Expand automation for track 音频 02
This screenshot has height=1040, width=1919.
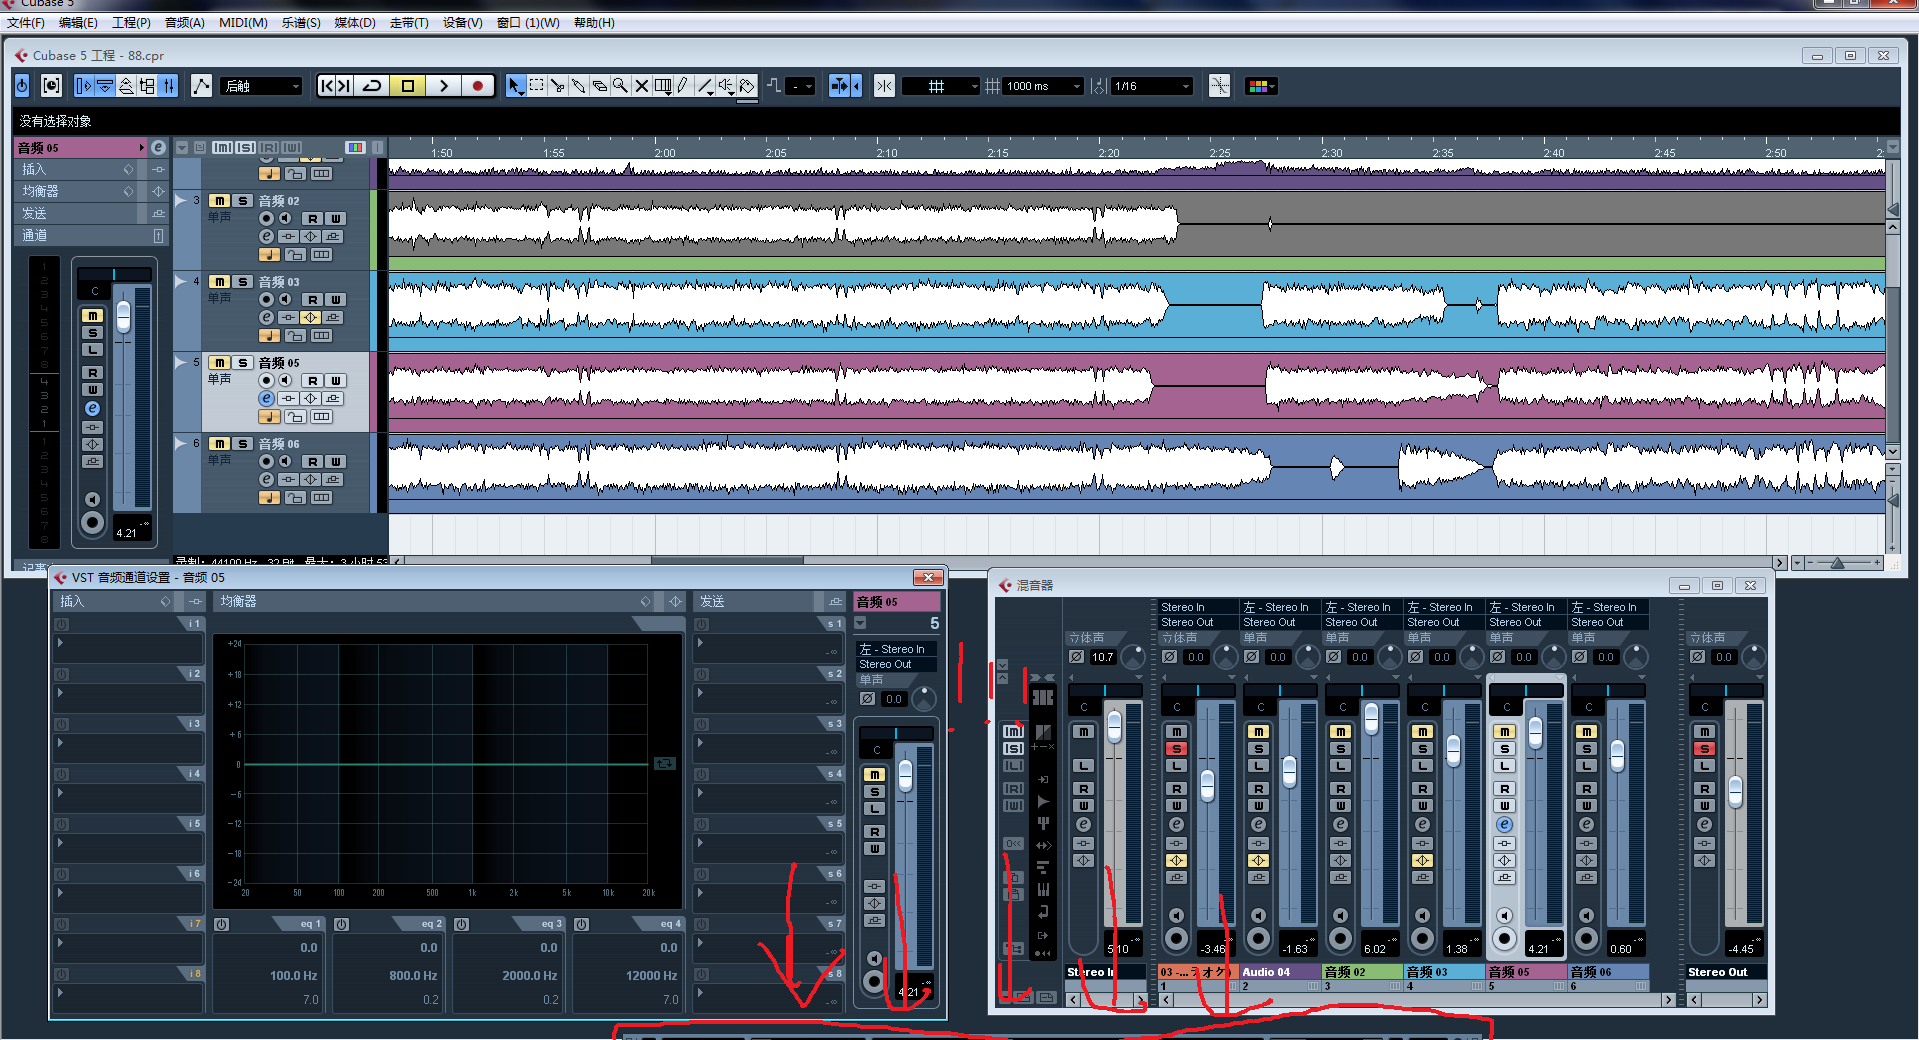[181, 200]
